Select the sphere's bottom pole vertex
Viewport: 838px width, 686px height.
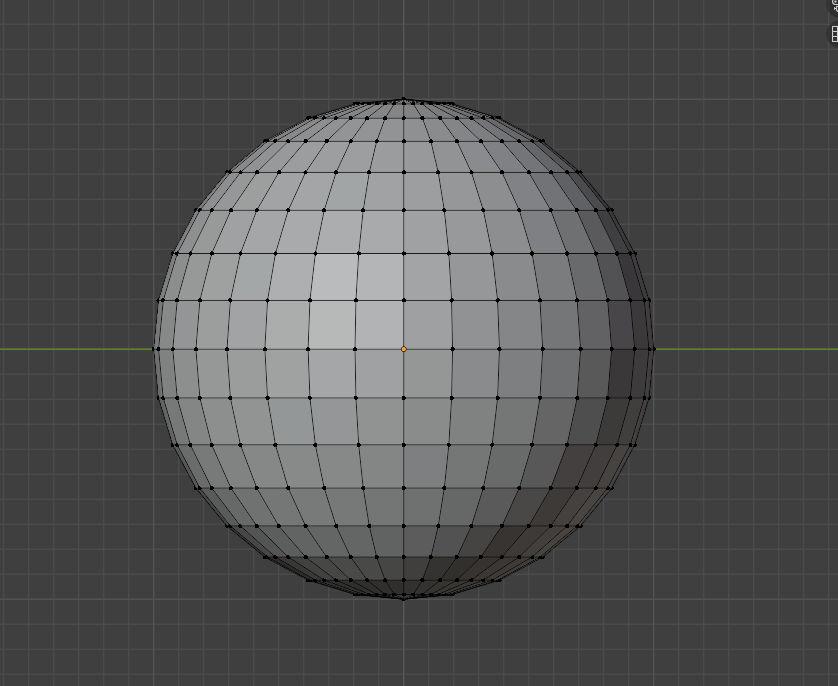click(404, 598)
